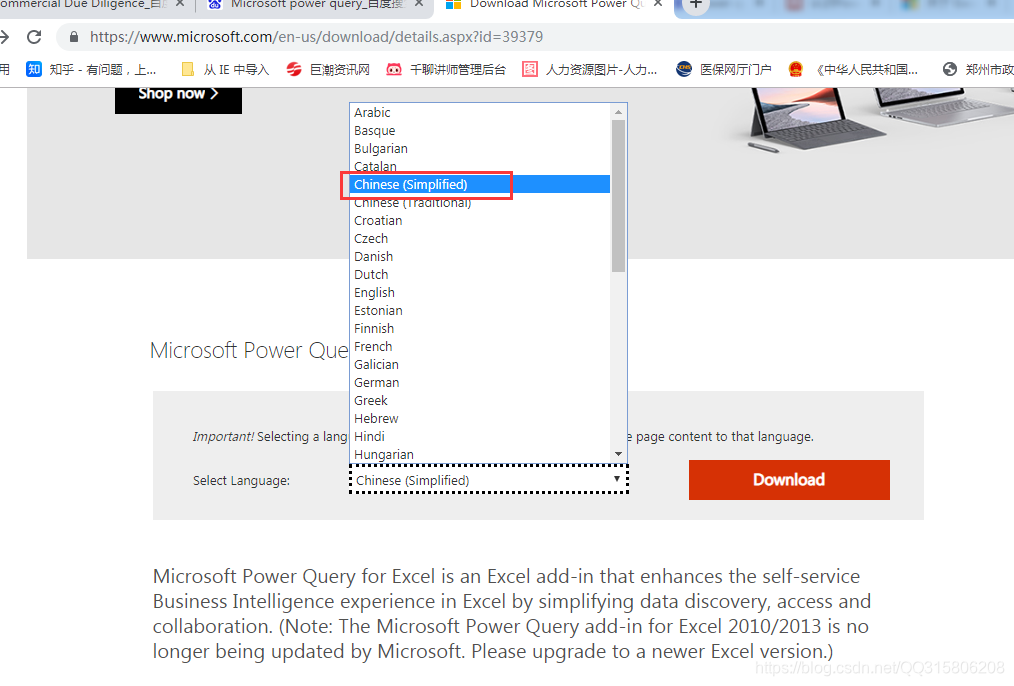Viewport: 1014px width, 686px height.
Task: Choose Croatian in language list
Action: coord(479,220)
